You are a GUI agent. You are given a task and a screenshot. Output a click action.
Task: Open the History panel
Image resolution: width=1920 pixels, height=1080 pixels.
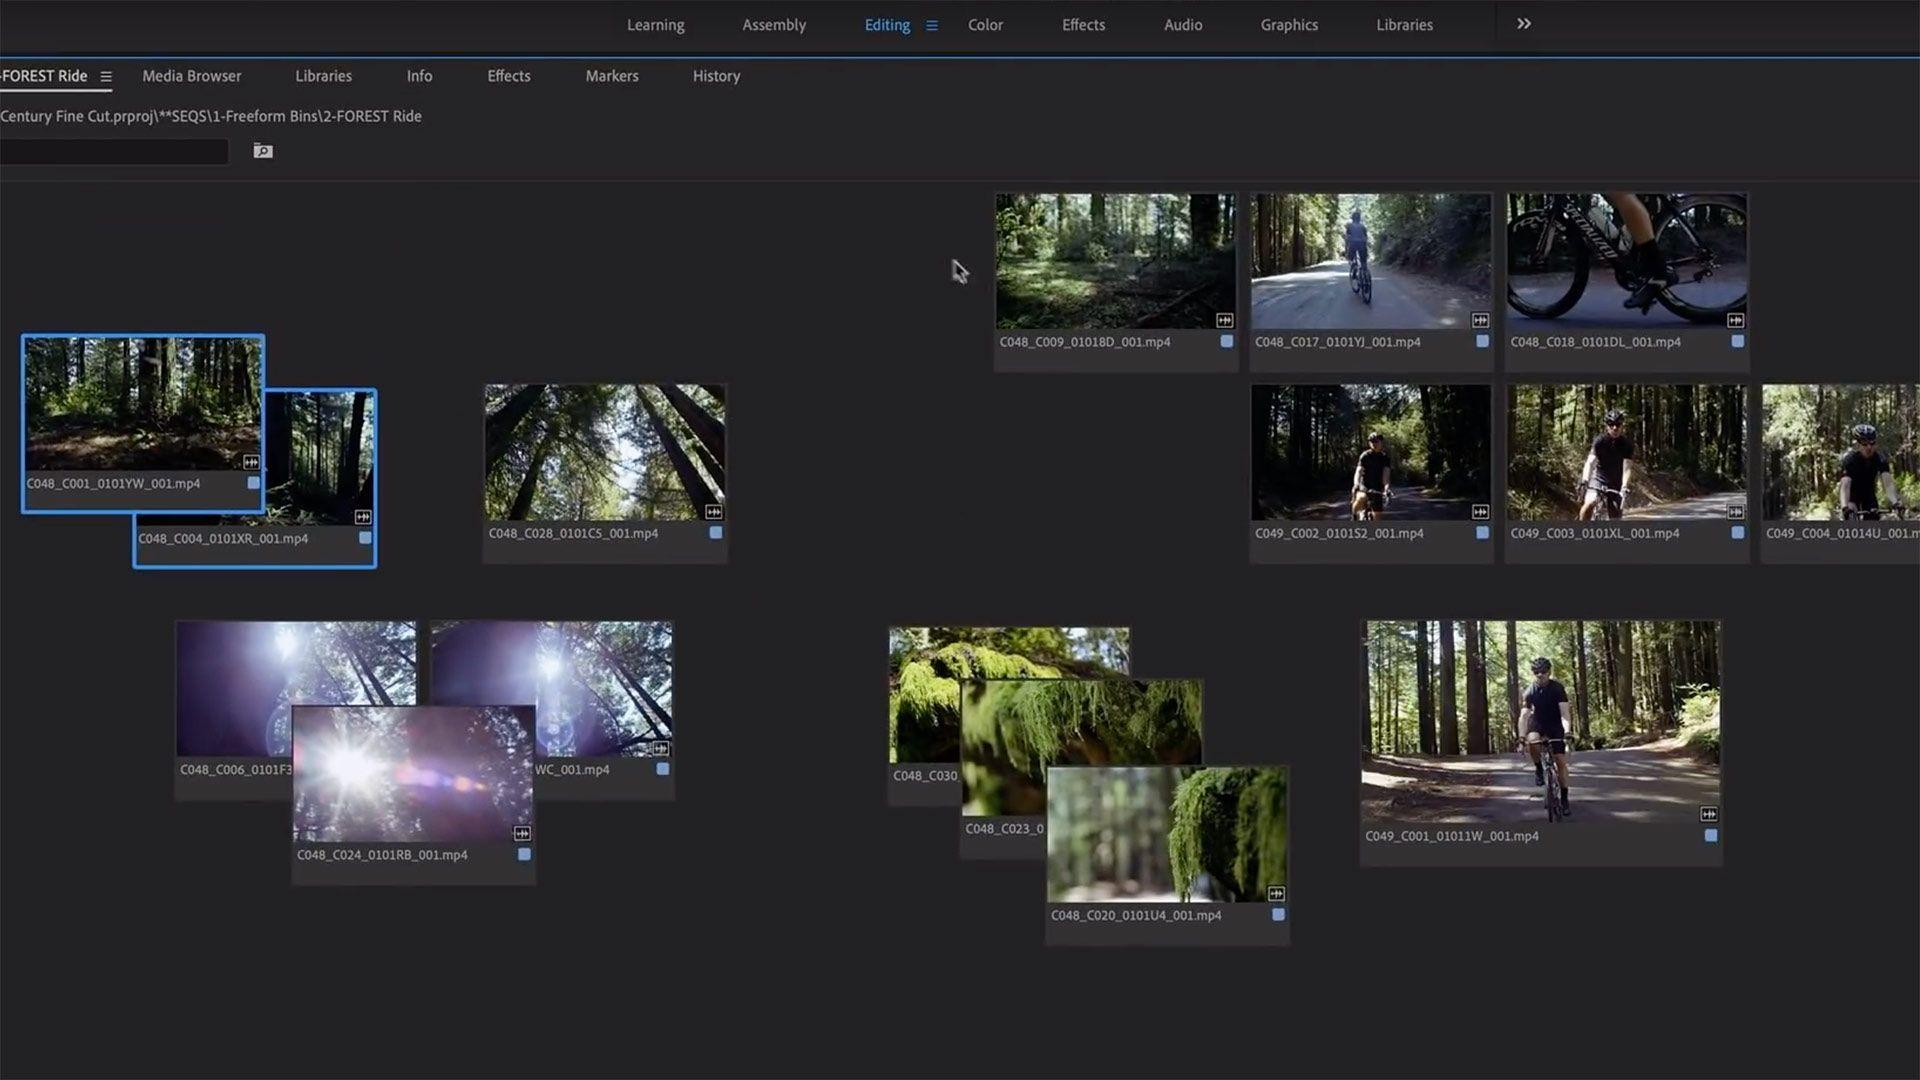pyautogui.click(x=715, y=76)
